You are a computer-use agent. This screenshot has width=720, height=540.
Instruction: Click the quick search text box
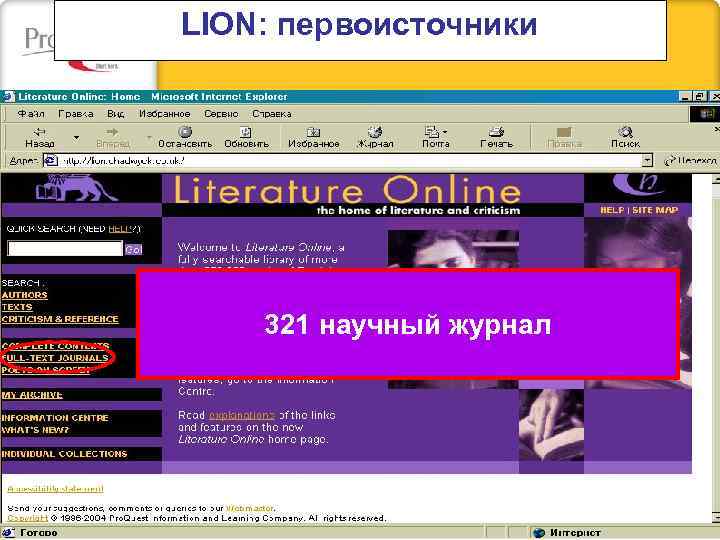65,248
